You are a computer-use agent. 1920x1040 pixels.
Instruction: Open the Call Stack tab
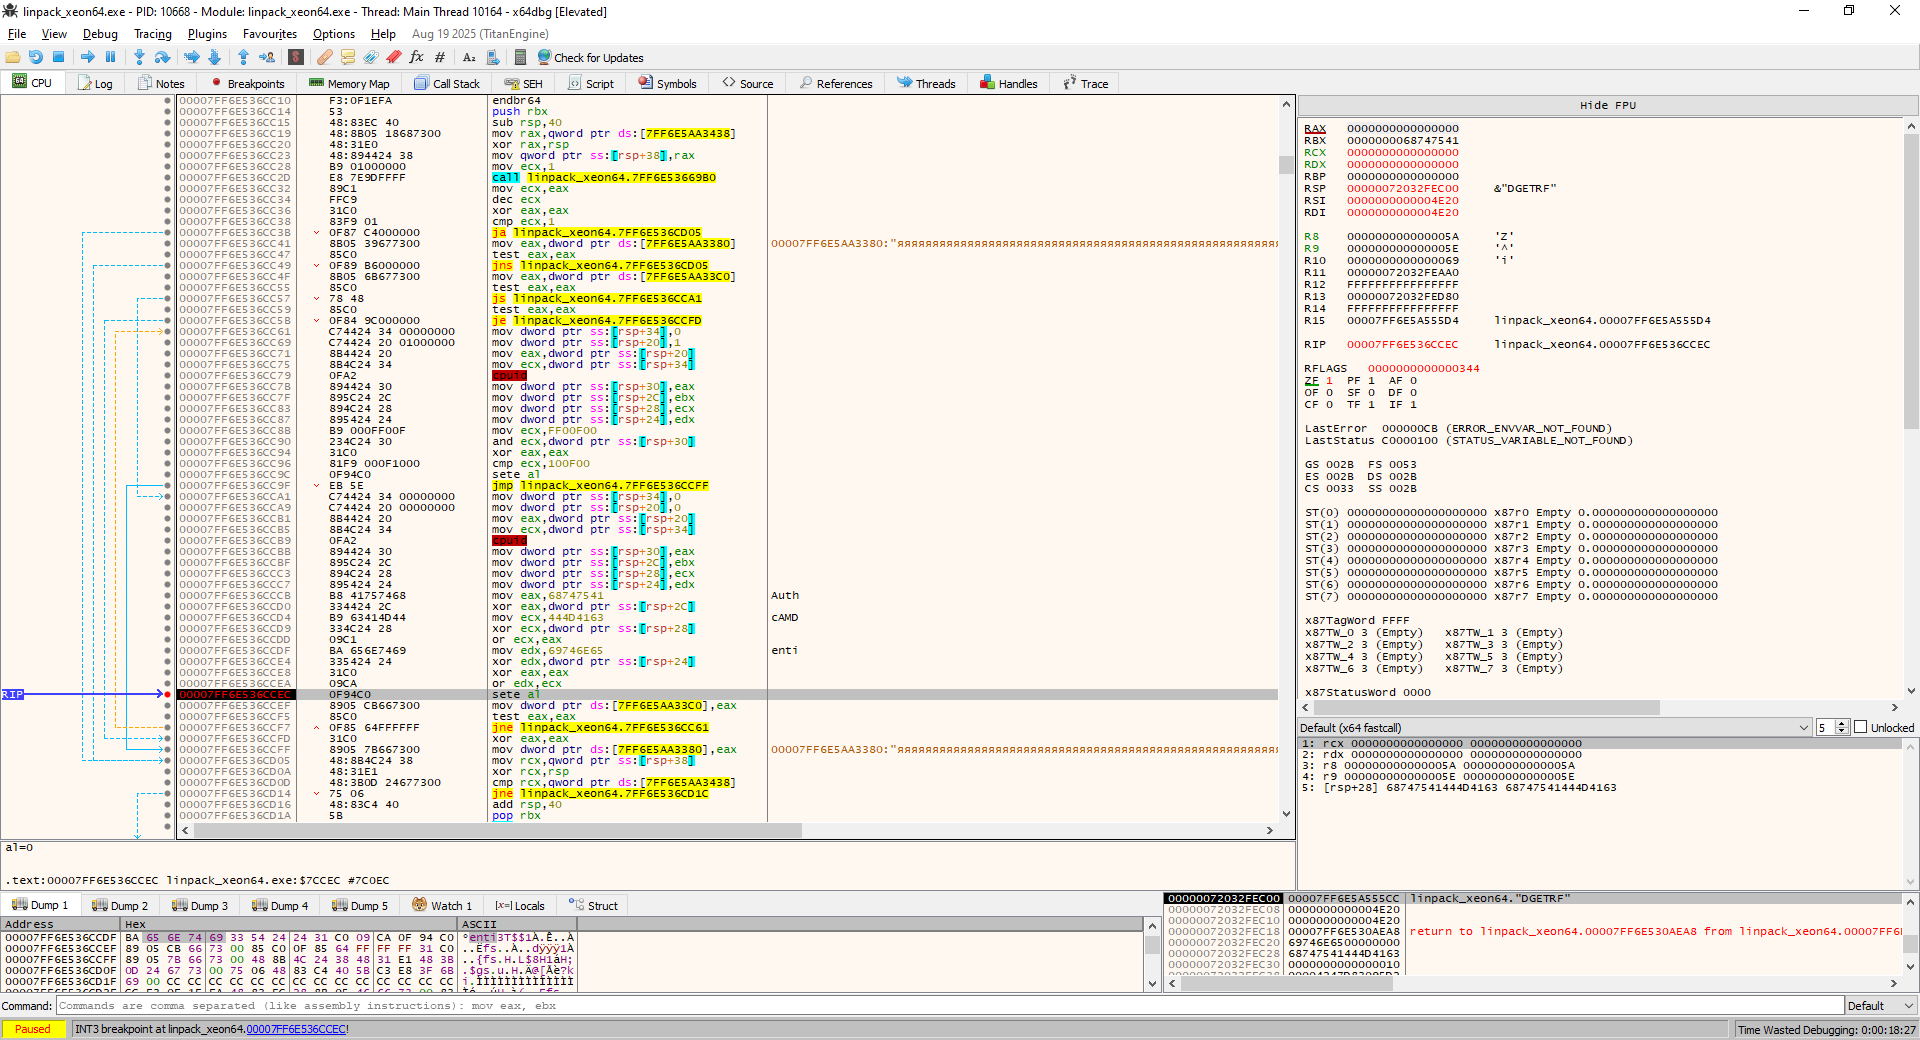(447, 83)
